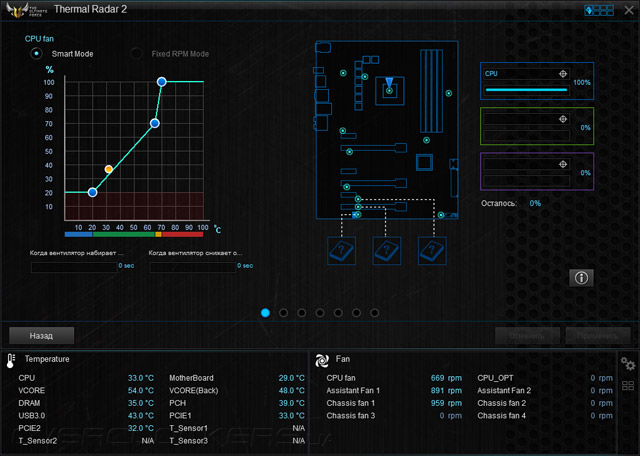
Task: Click the PCH chip on motherboard diagram
Action: coord(424,162)
